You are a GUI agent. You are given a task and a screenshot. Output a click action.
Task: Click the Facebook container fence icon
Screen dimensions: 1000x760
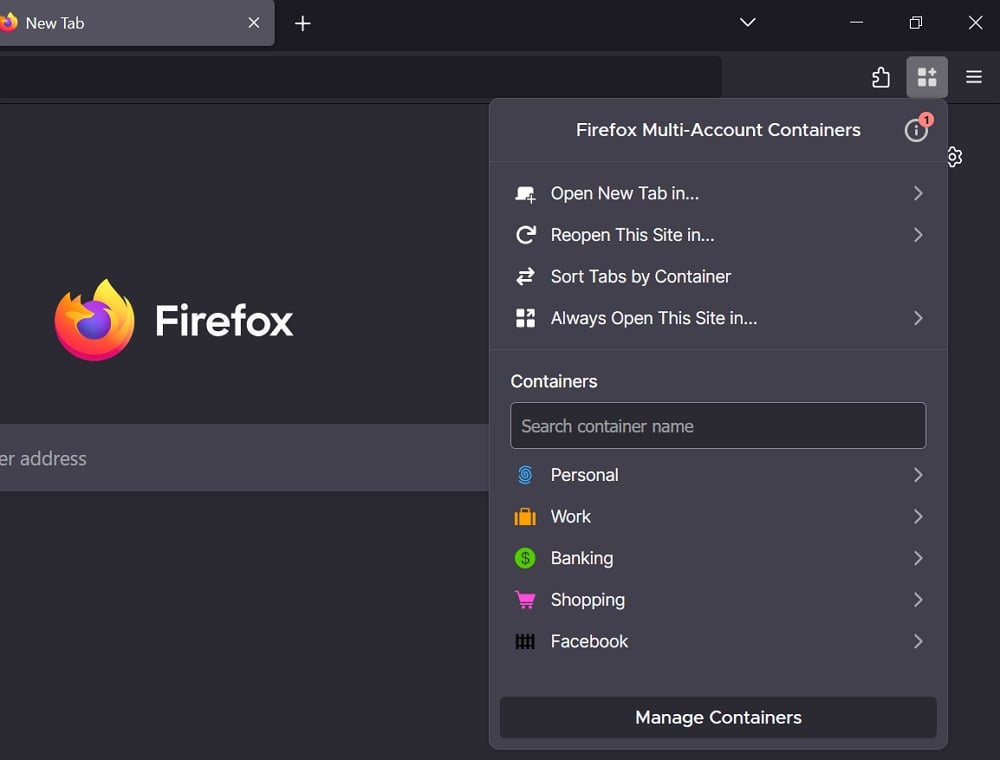[525, 641]
